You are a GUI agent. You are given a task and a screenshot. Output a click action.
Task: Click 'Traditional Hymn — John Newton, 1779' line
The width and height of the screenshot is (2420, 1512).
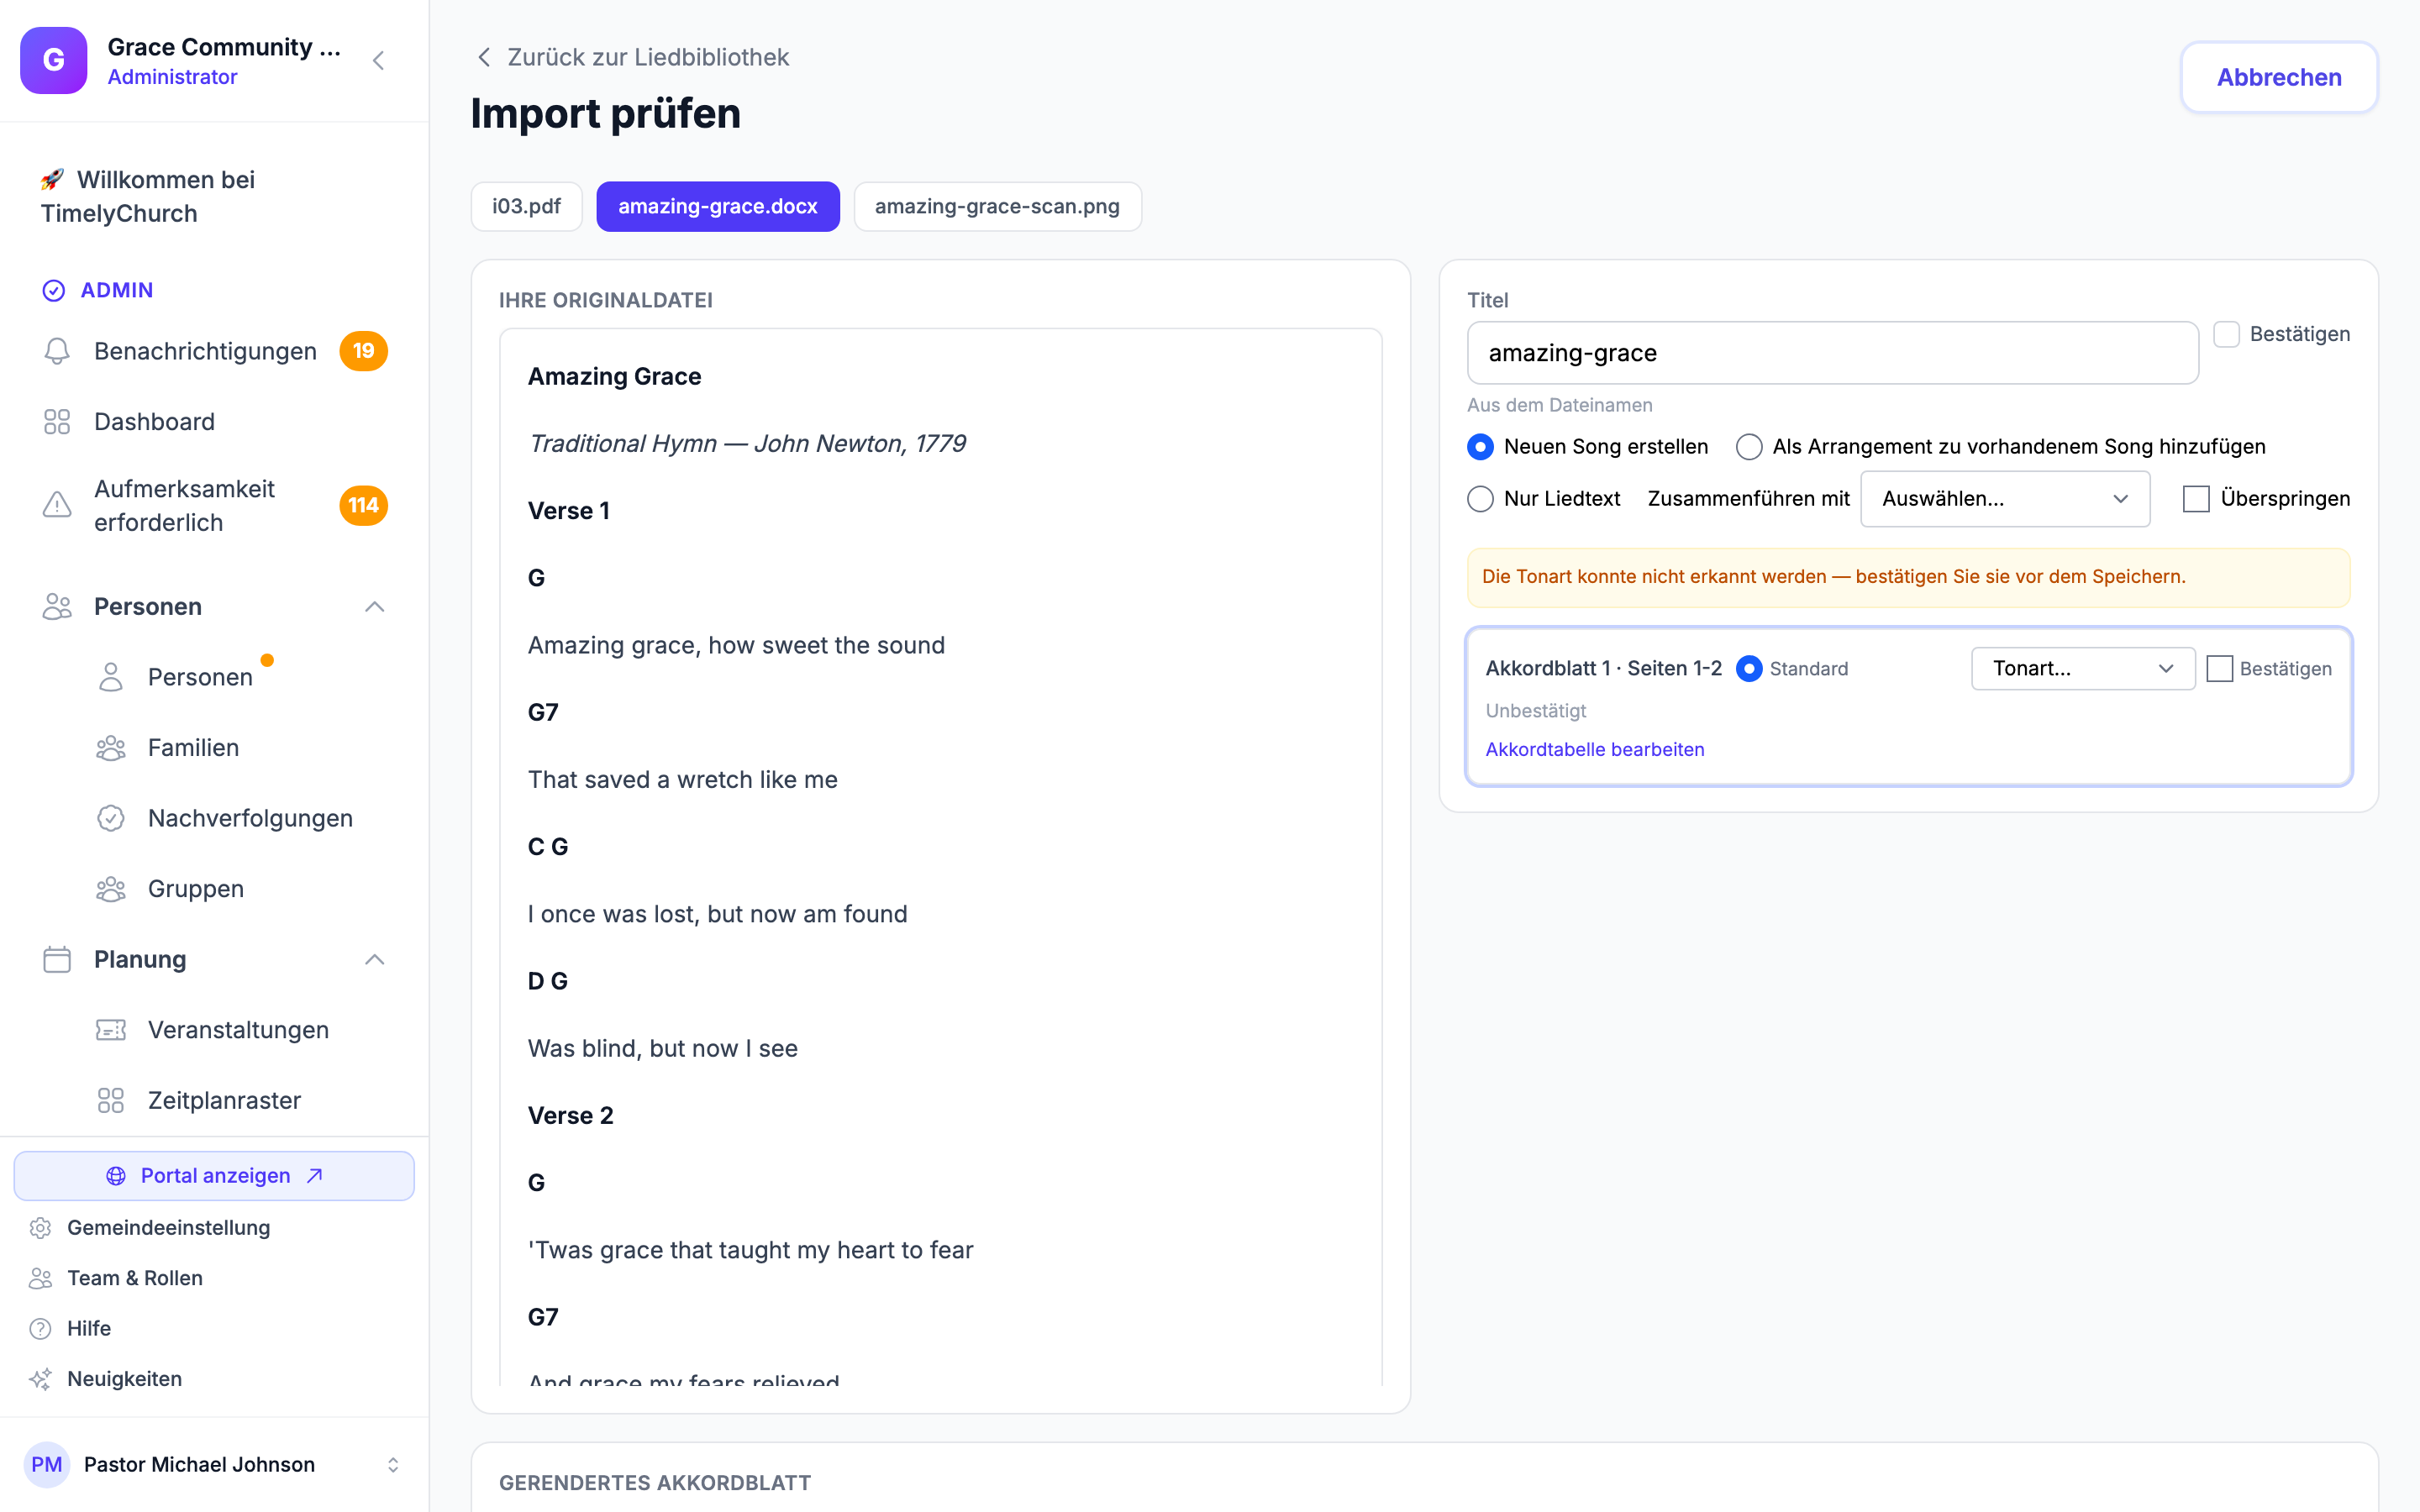(747, 443)
